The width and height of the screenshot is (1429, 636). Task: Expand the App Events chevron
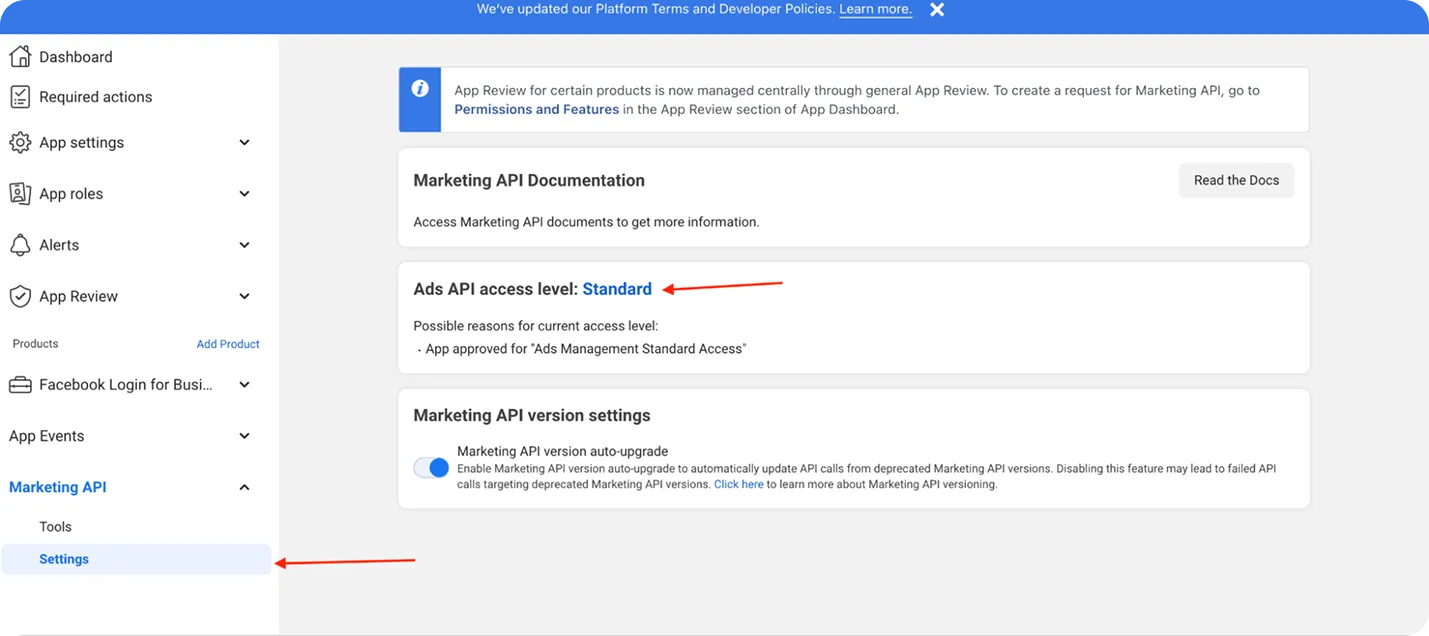tap(245, 436)
